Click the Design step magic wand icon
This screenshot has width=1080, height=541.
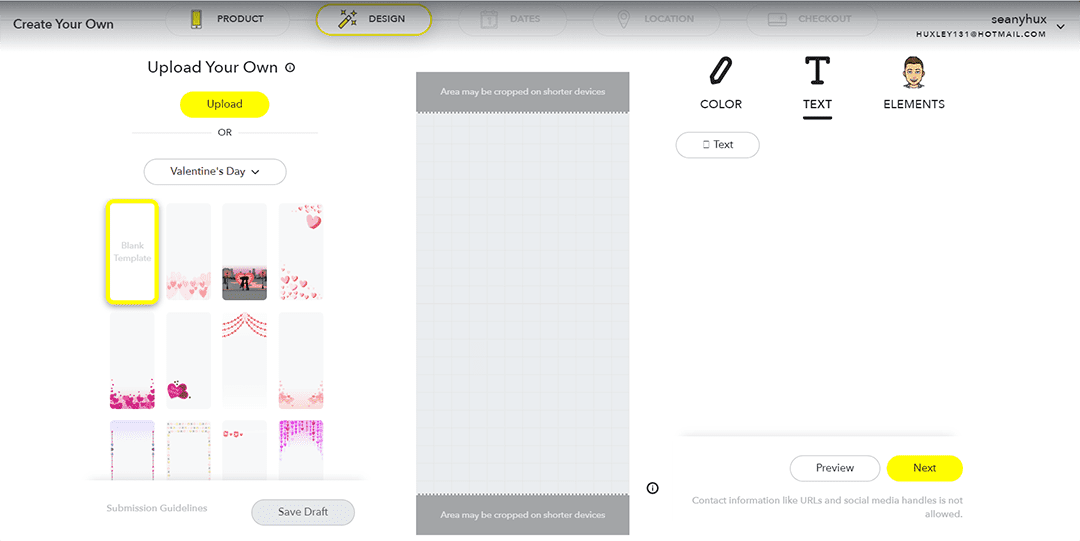348,19
